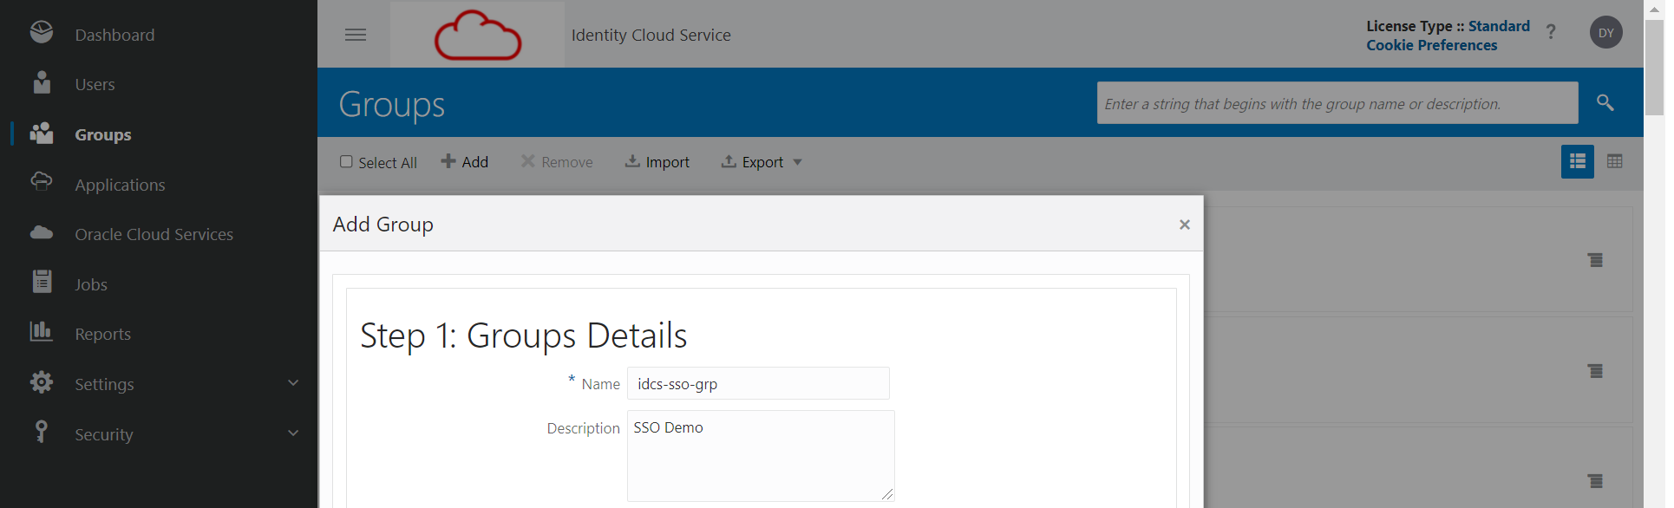Image resolution: width=1674 pixels, height=508 pixels.
Task: Switch to table grid view
Action: click(1614, 161)
